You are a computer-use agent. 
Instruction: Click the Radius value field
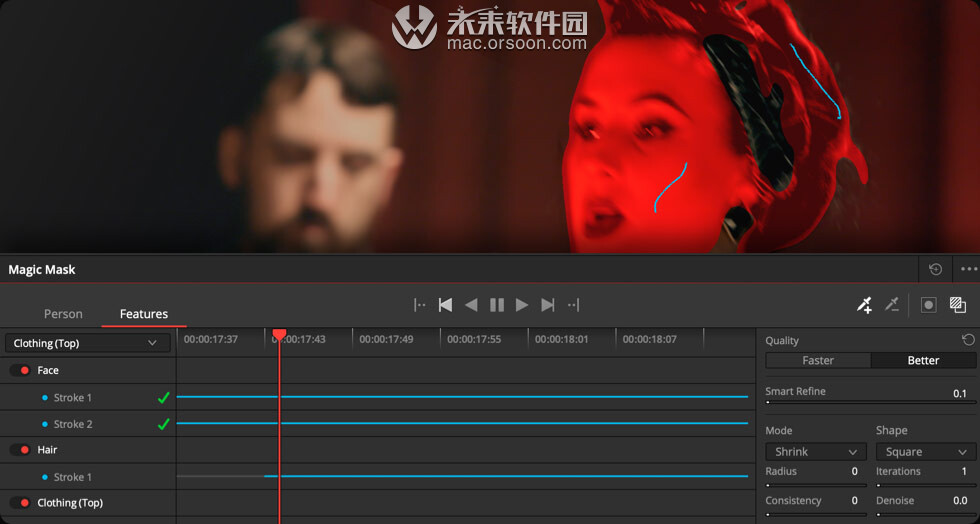coord(854,471)
